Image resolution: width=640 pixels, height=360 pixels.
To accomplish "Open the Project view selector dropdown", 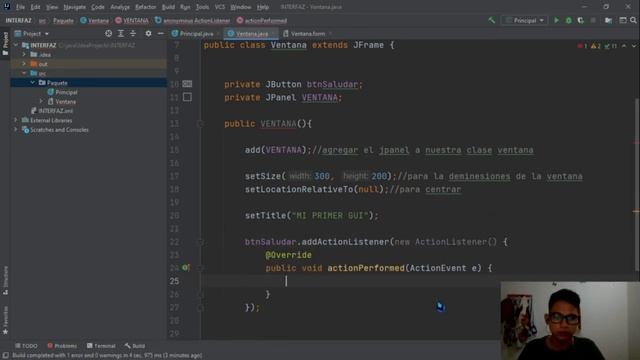I will click(32, 33).
